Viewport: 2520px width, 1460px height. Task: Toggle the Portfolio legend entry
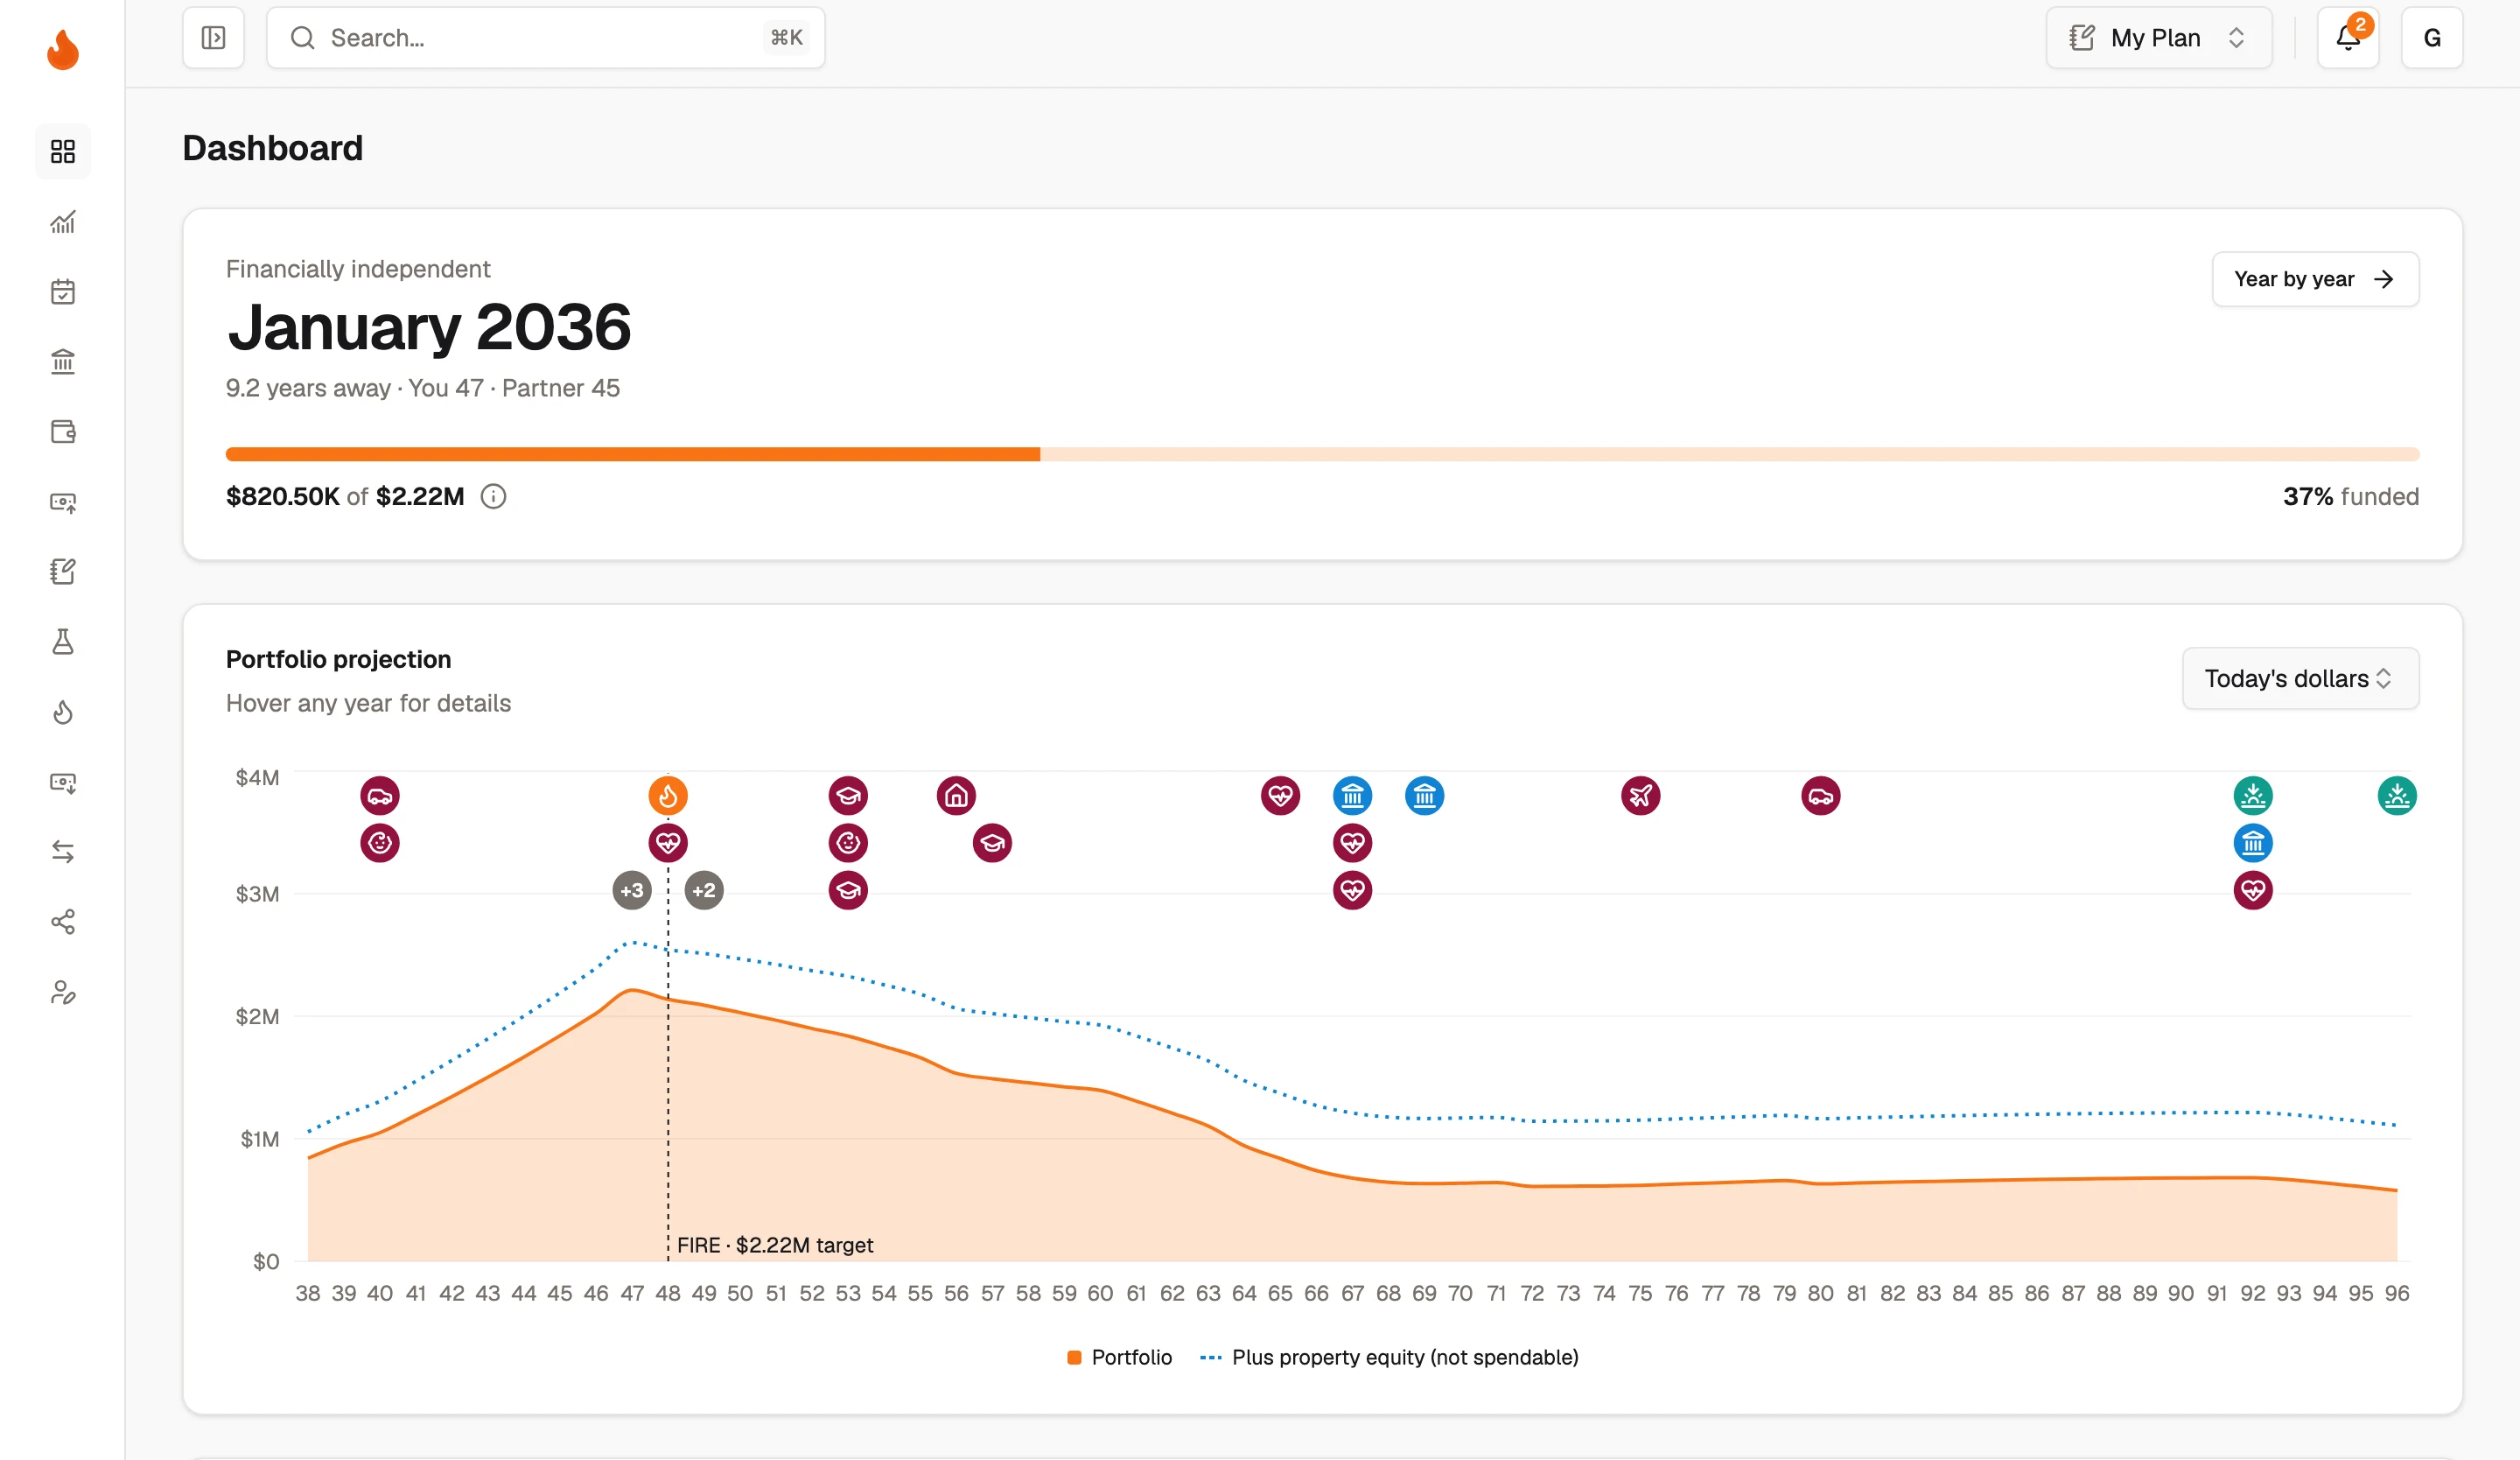click(x=1120, y=1357)
